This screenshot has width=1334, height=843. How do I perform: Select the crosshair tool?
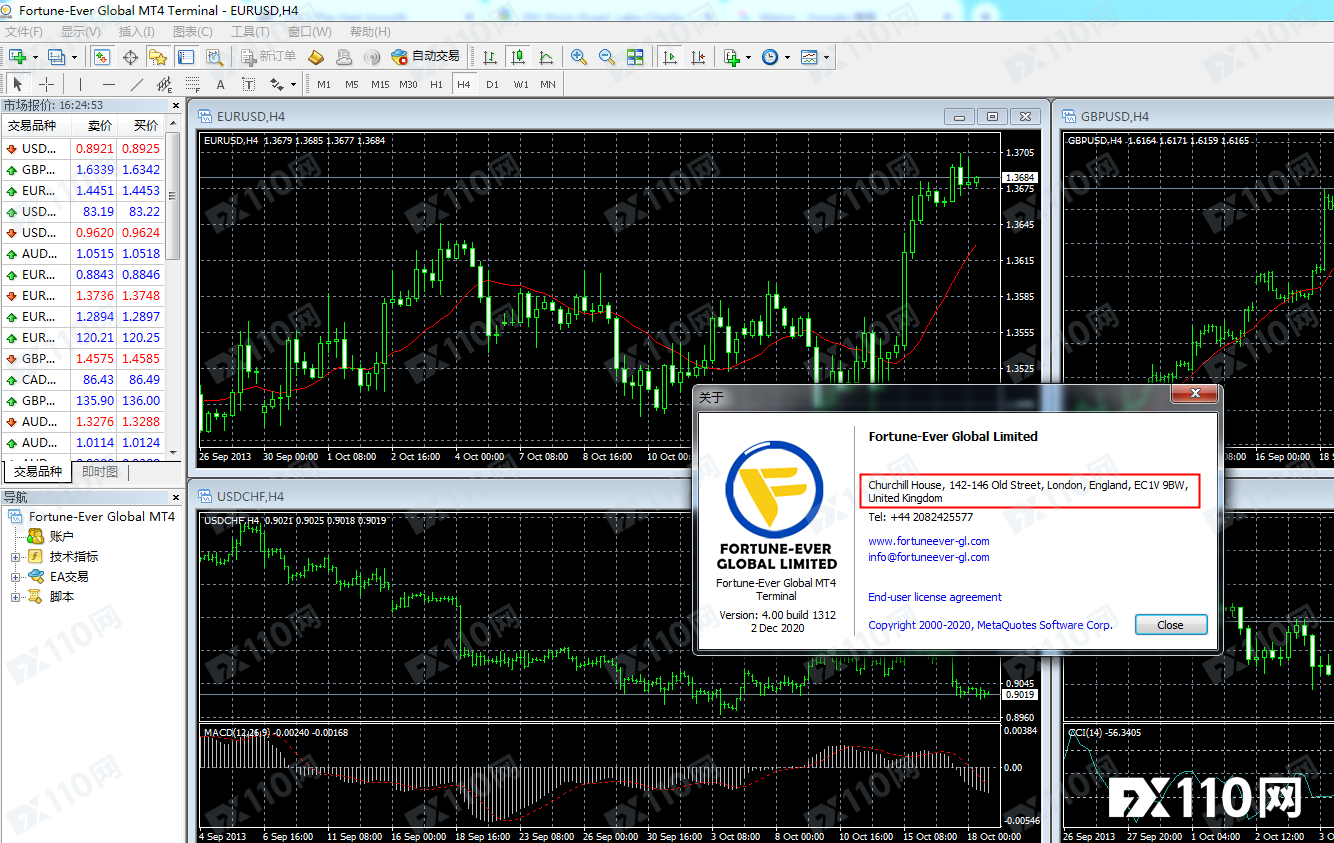click(46, 84)
